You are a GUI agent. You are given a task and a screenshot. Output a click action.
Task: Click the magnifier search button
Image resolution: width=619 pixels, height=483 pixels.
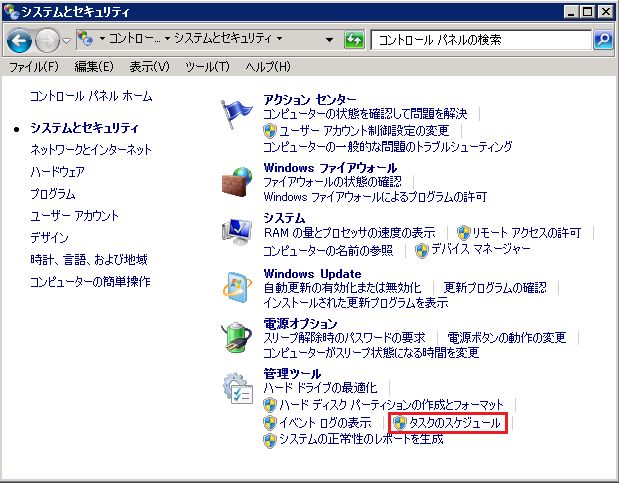[x=603, y=39]
